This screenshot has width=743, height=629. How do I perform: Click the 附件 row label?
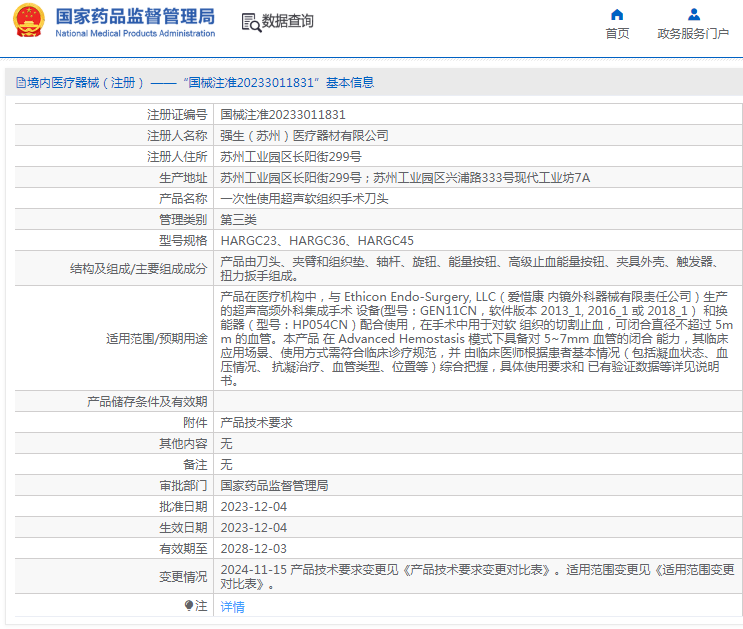coord(195,423)
